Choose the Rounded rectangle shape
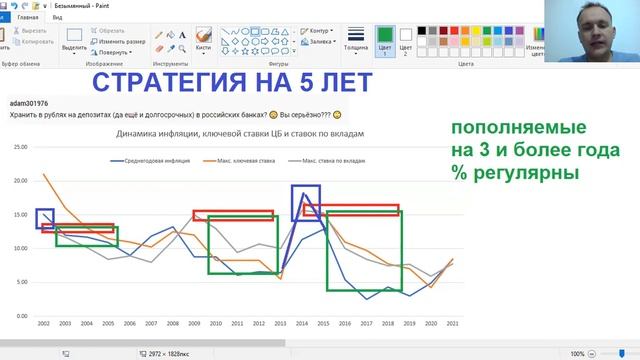Screen dimensions: 640x360 coord(265,31)
